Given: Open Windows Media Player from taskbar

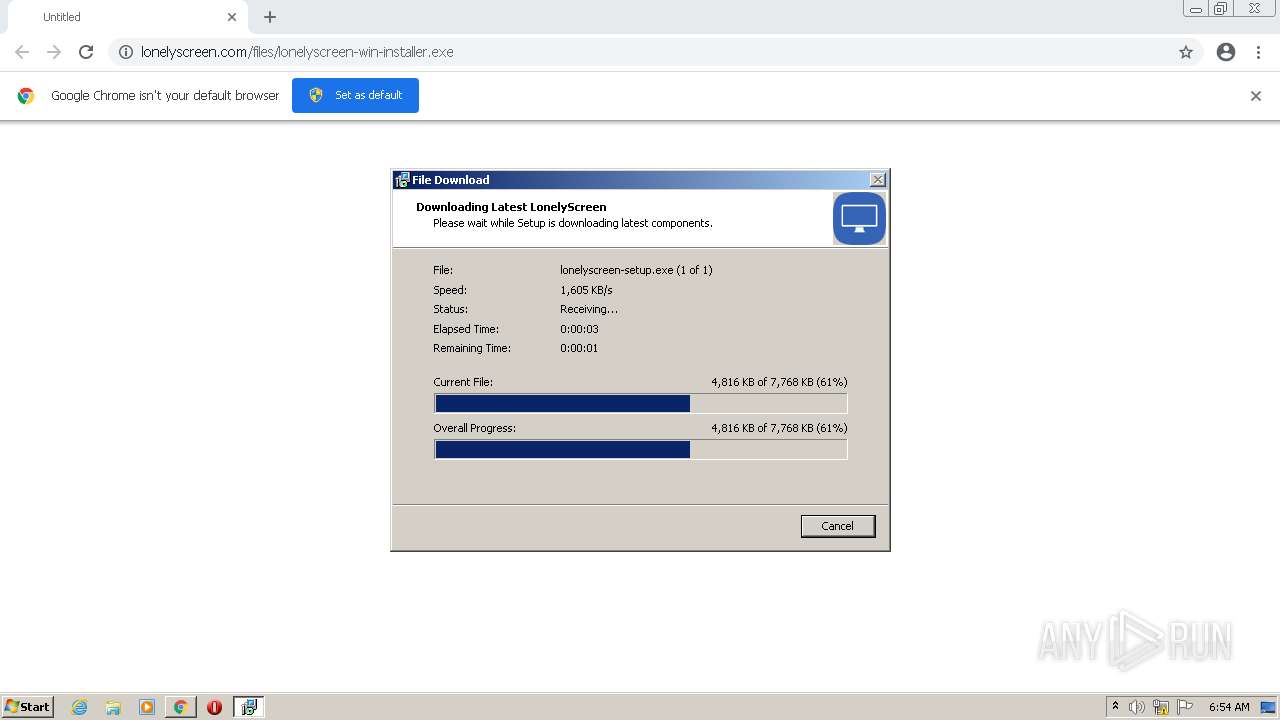Looking at the screenshot, I should 147,707.
